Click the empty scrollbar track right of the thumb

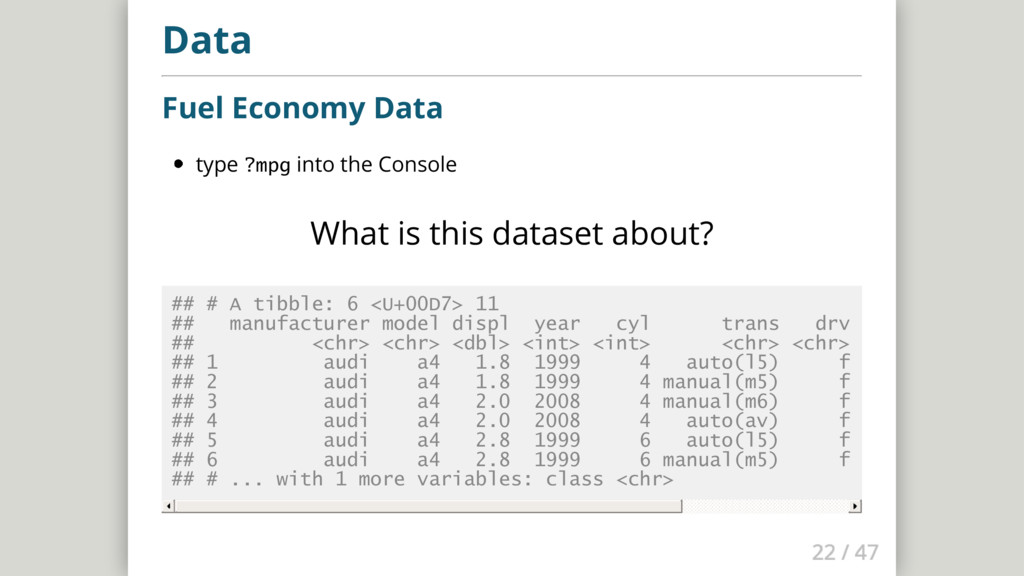[x=765, y=506]
